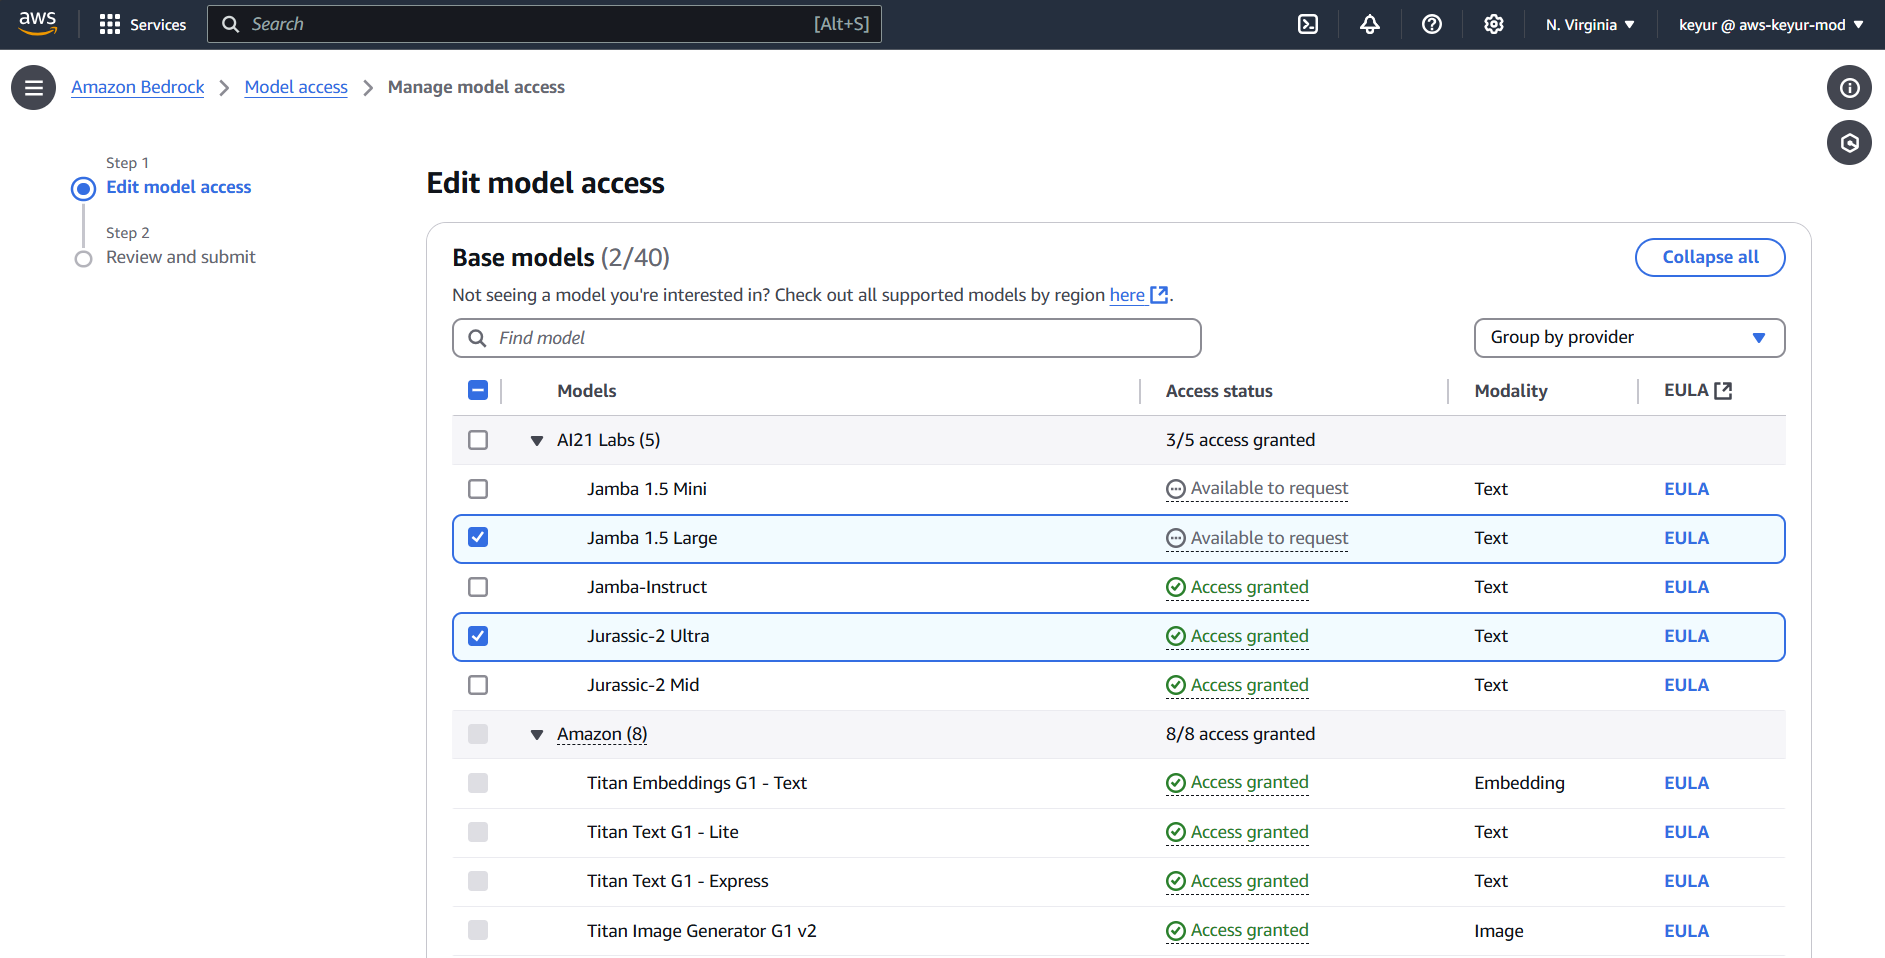Image resolution: width=1885 pixels, height=958 pixels.
Task: Click the Amazon (8) provider link
Action: pos(602,734)
